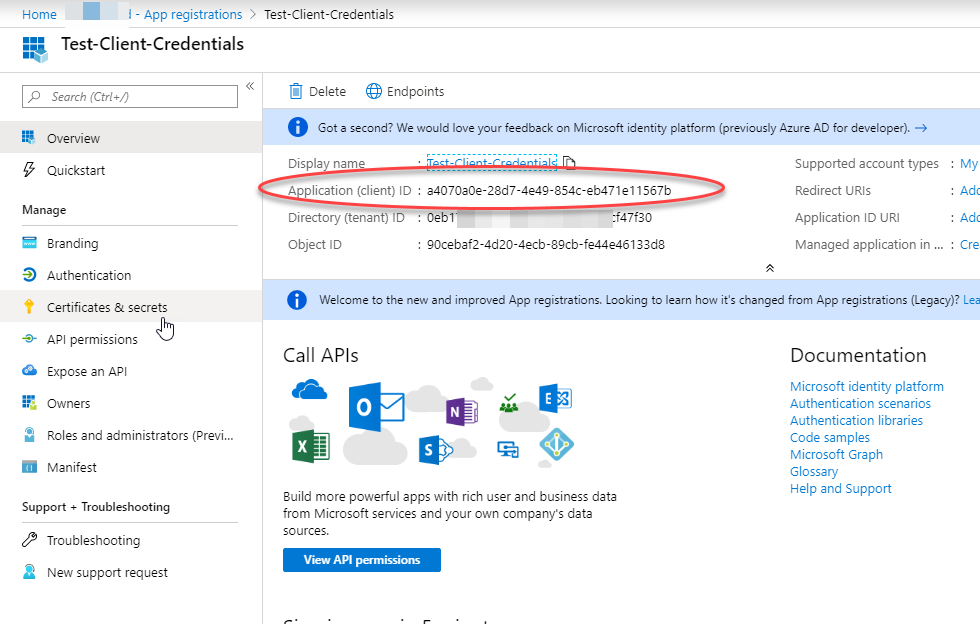Create a New support request
The image size is (980, 624).
[131, 571]
